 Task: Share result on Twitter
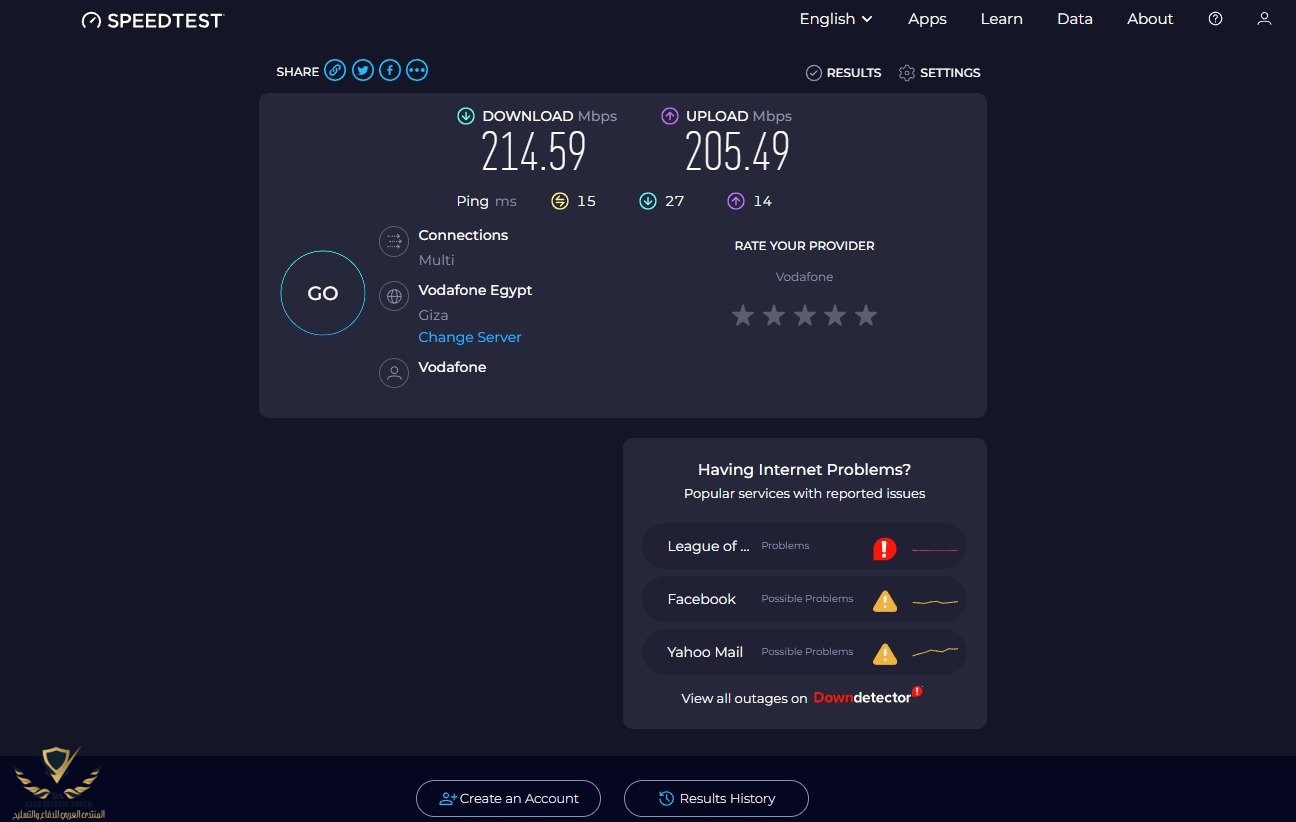coord(362,71)
